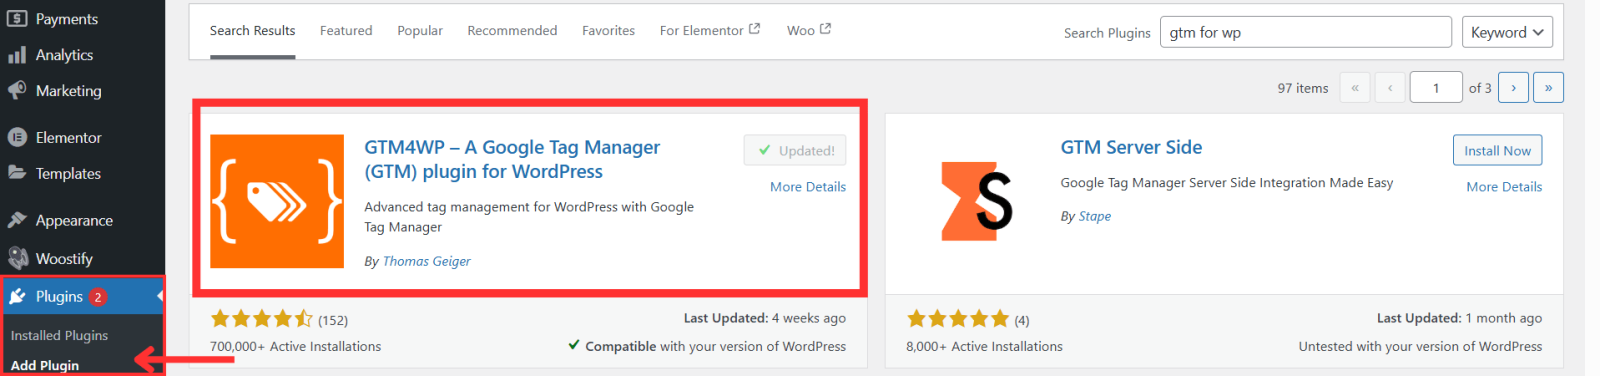The height and width of the screenshot is (376, 1600).
Task: Click the Plugins plug icon
Action: click(17, 296)
